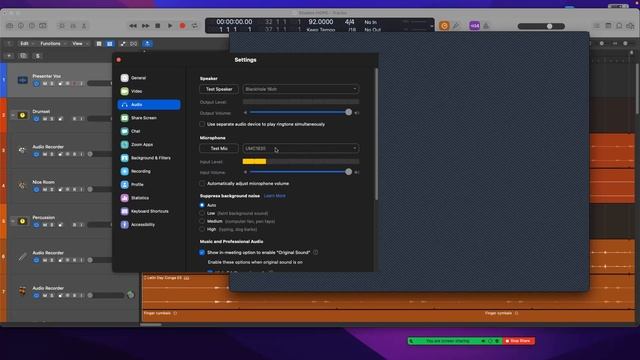Open the Logic View dropdown menu
The width and height of the screenshot is (640, 360).
coord(79,43)
